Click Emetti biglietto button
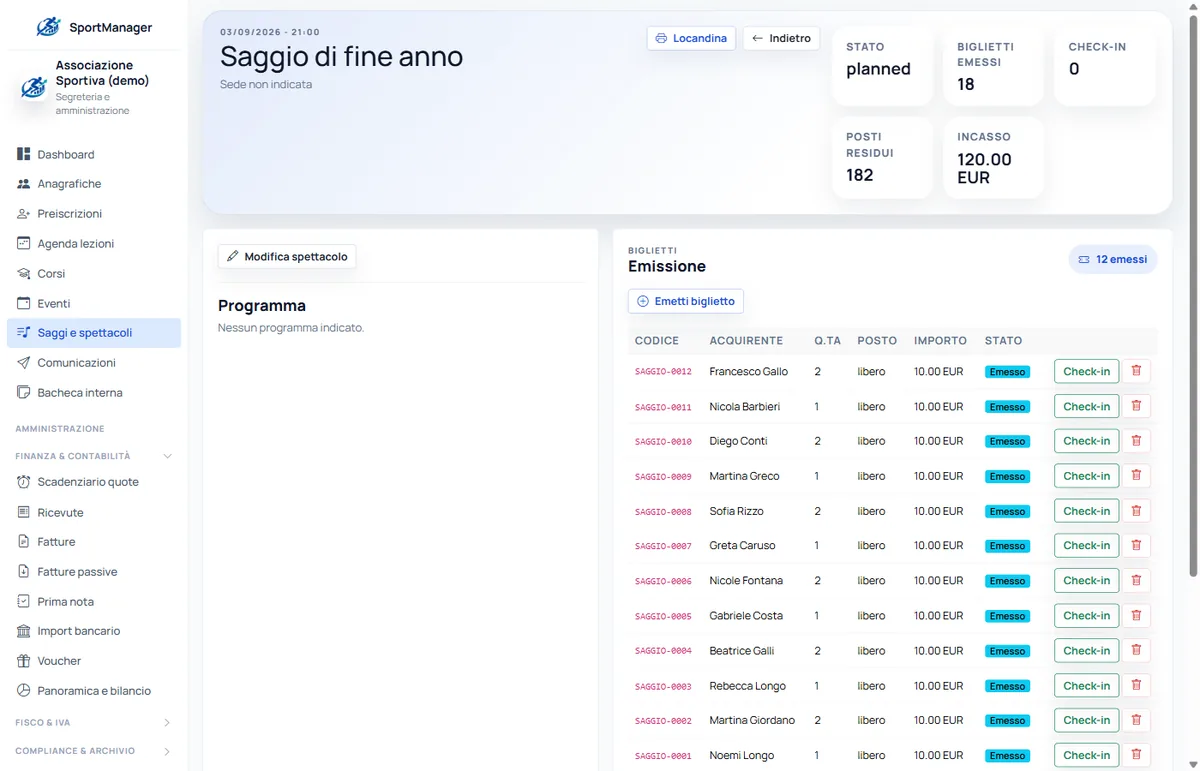This screenshot has height=771, width=1200. (686, 301)
